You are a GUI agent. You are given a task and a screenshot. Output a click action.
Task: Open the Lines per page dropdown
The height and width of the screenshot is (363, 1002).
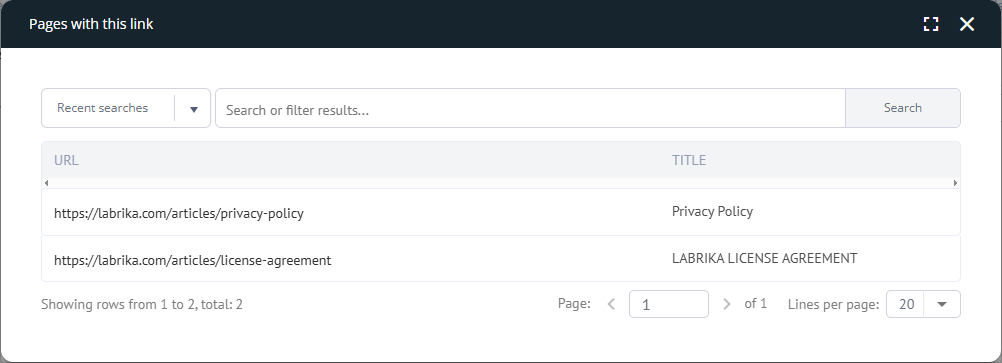[x=923, y=304]
